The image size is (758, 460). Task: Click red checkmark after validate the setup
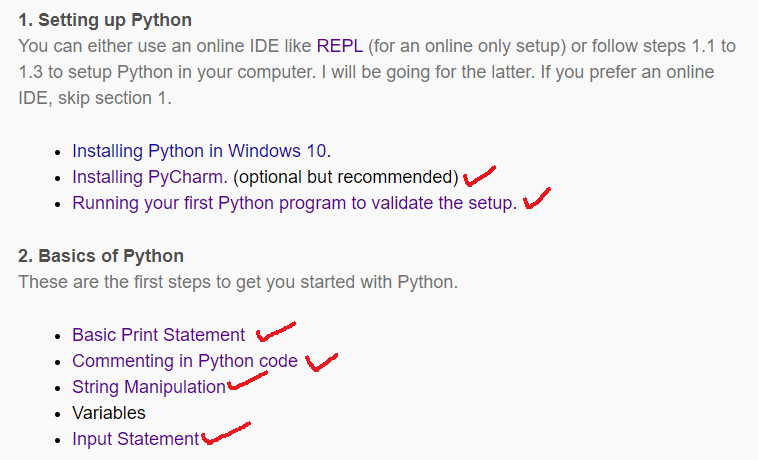537,199
